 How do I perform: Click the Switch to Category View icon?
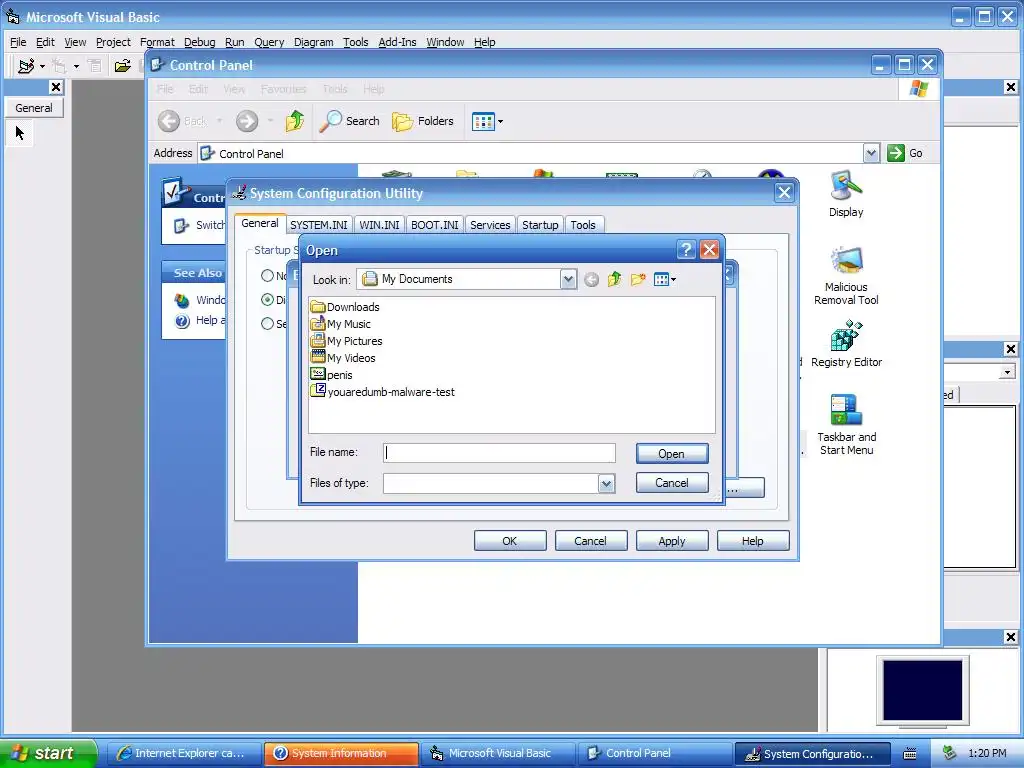coord(181,225)
